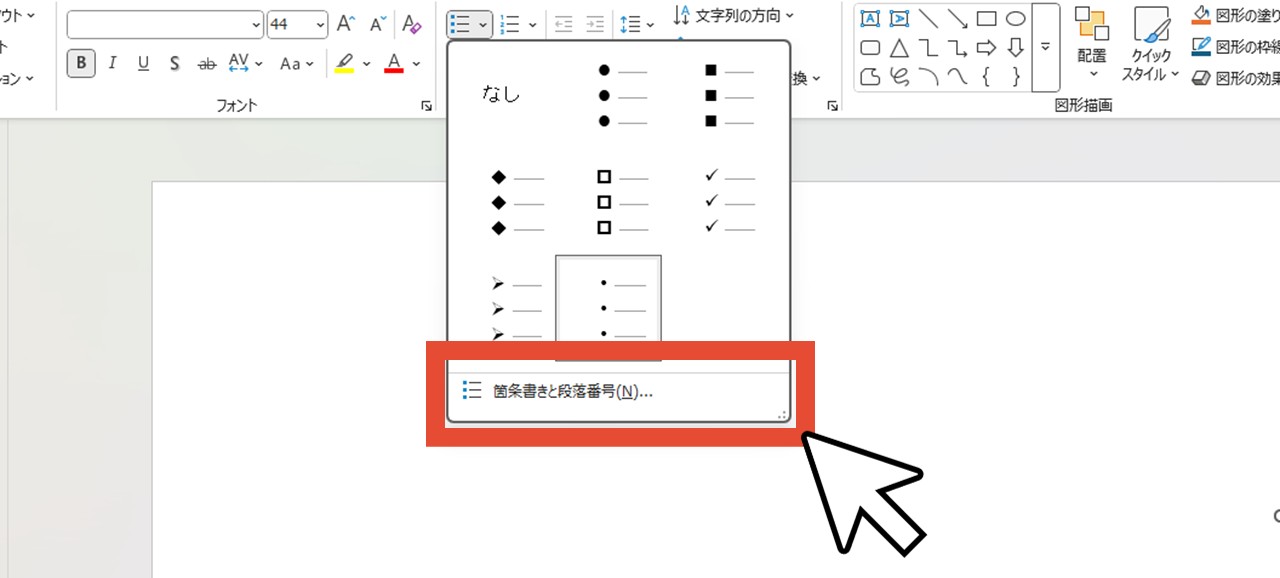This screenshot has height=578, width=1280.
Task: Insert vertical text box shape
Action: click(899, 19)
